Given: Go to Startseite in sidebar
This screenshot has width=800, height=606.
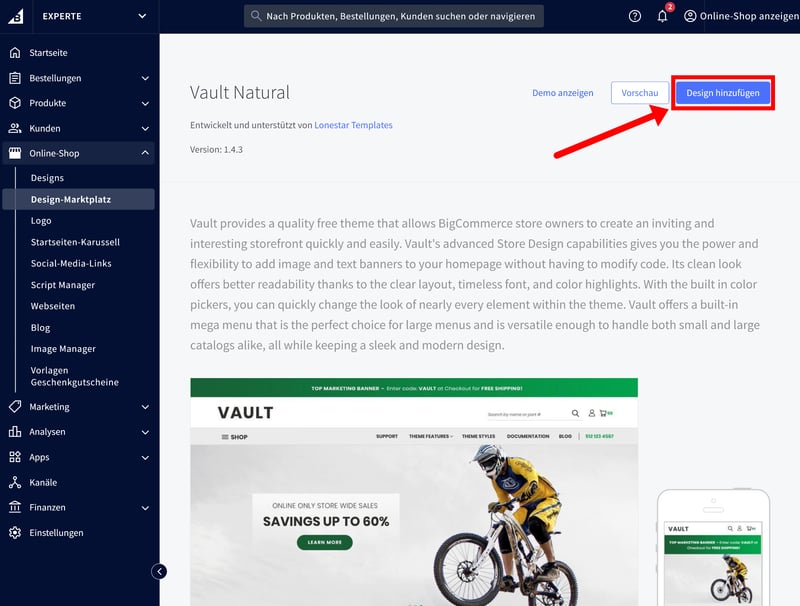Looking at the screenshot, I should click(48, 53).
